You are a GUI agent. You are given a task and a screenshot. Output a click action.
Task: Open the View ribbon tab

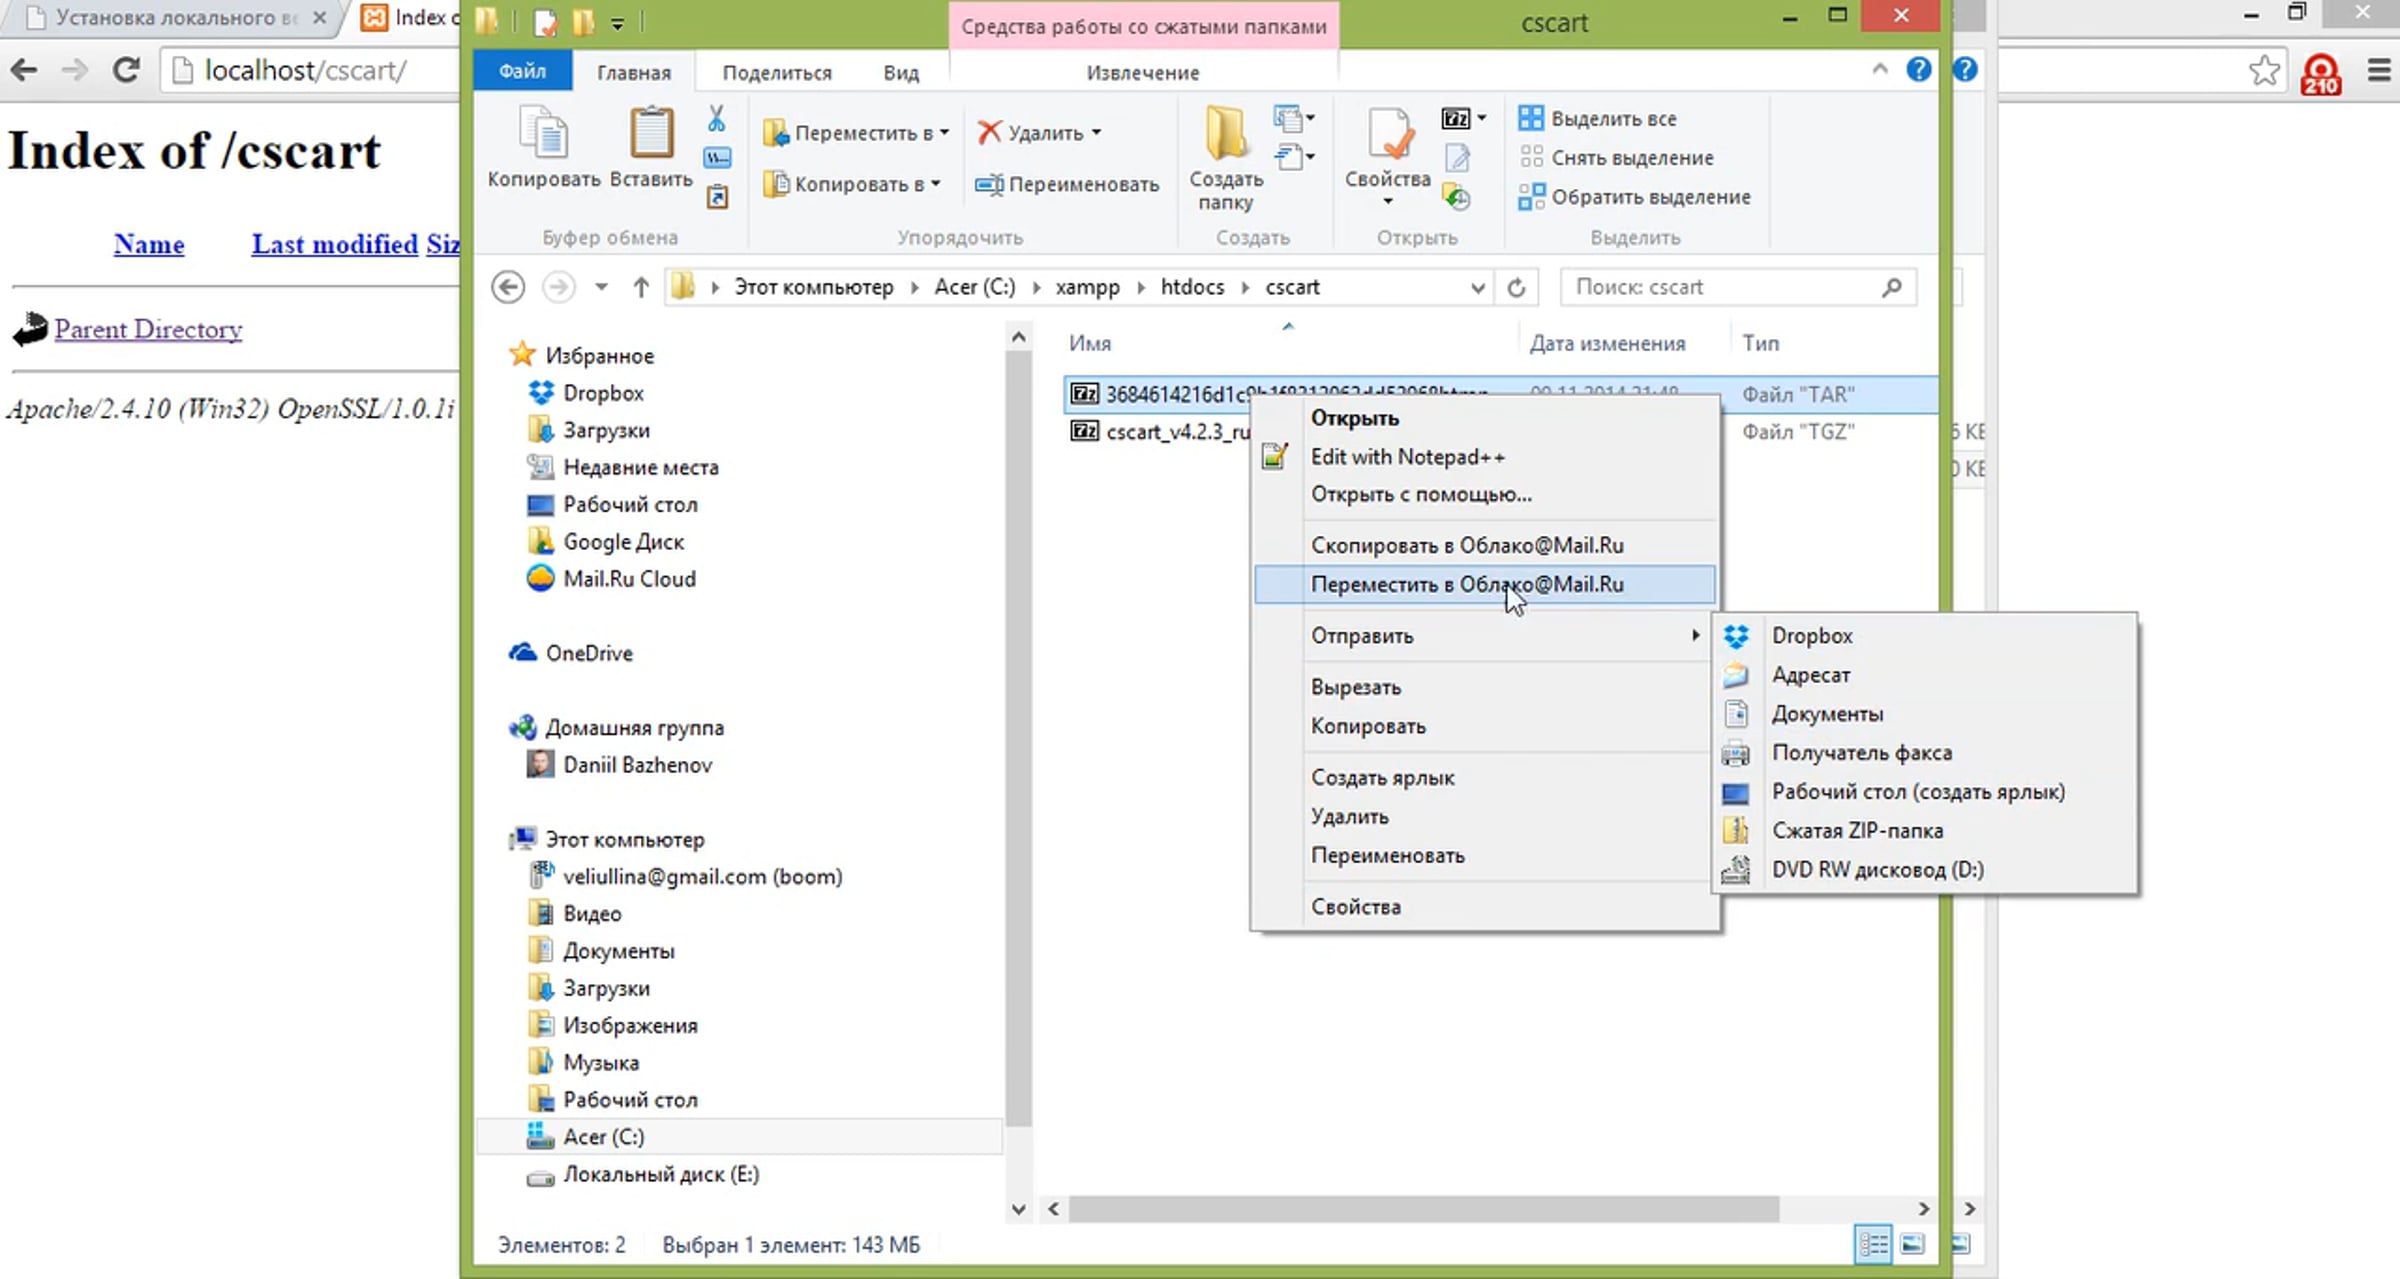pyautogui.click(x=900, y=73)
